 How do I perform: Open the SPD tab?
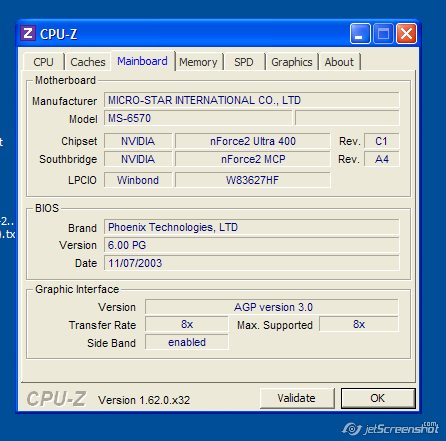(244, 62)
